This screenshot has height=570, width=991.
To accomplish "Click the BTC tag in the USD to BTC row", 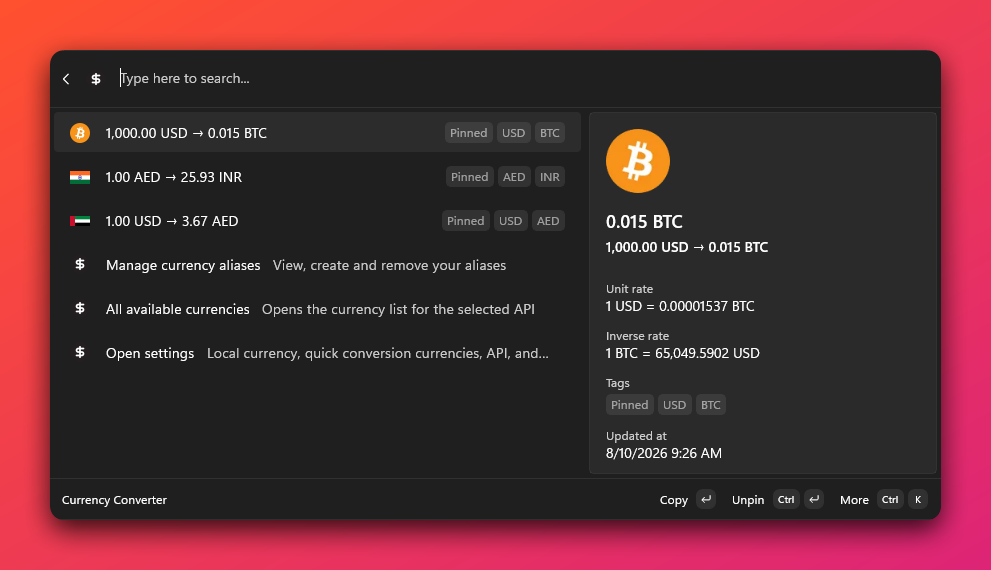I will [549, 133].
